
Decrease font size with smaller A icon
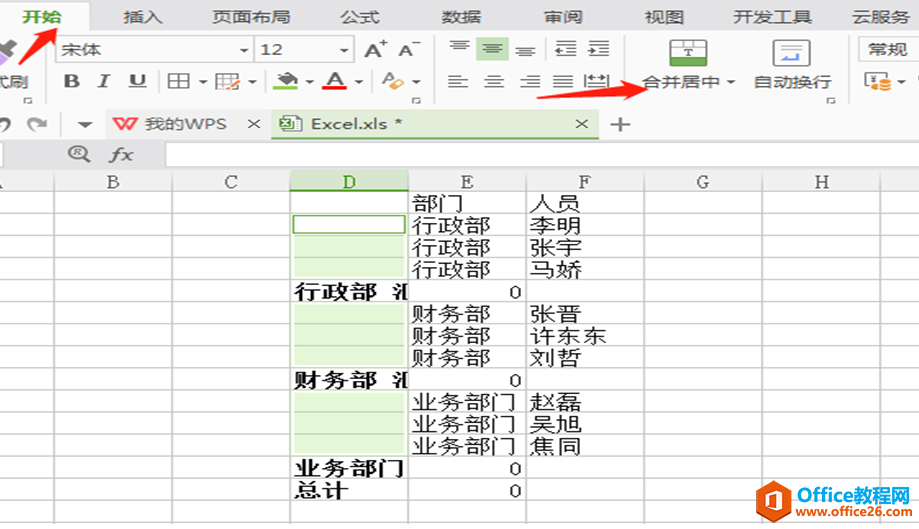click(409, 50)
